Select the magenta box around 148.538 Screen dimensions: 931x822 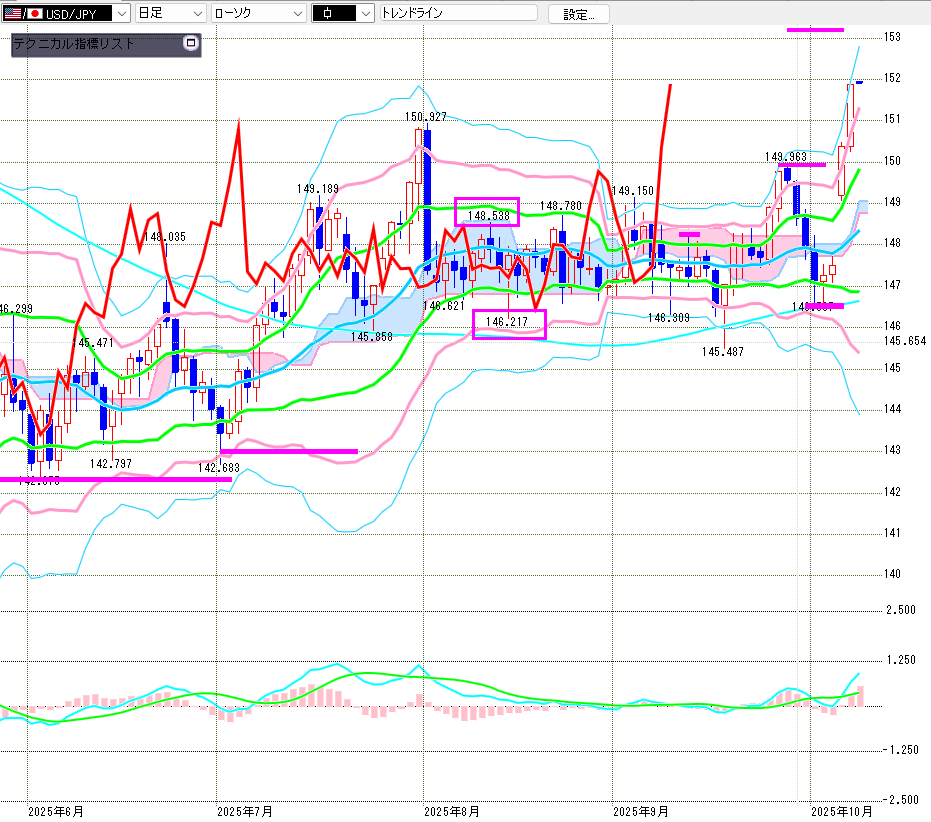pyautogui.click(x=487, y=212)
